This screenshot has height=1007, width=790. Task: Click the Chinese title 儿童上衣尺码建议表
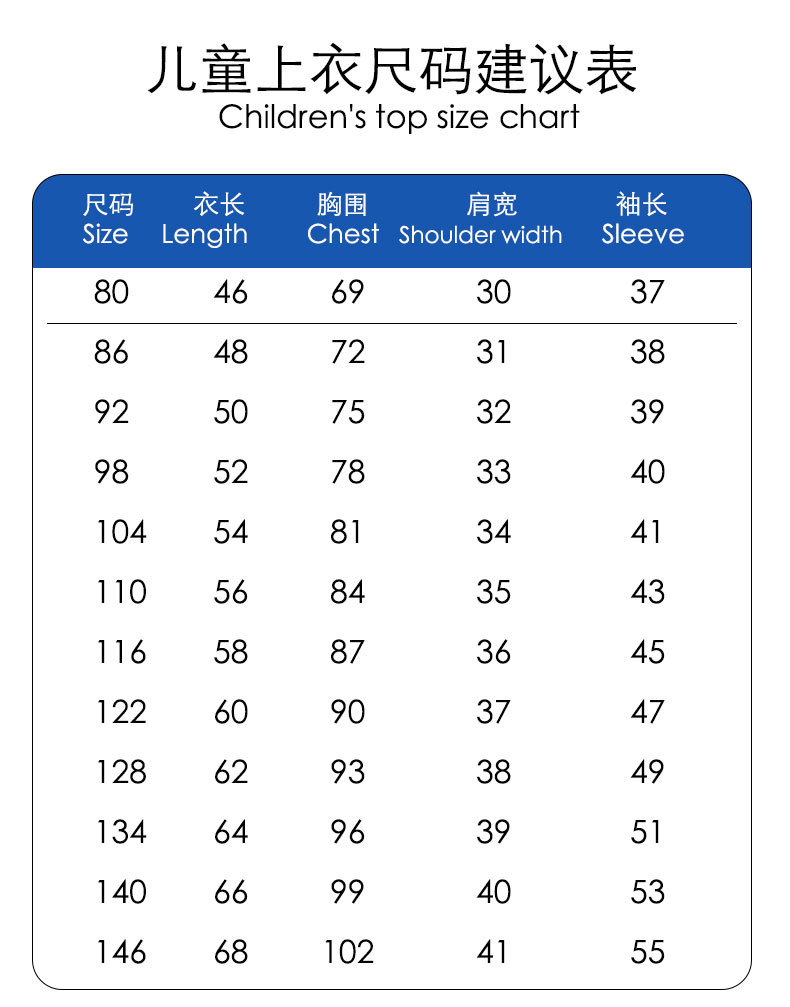[393, 70]
